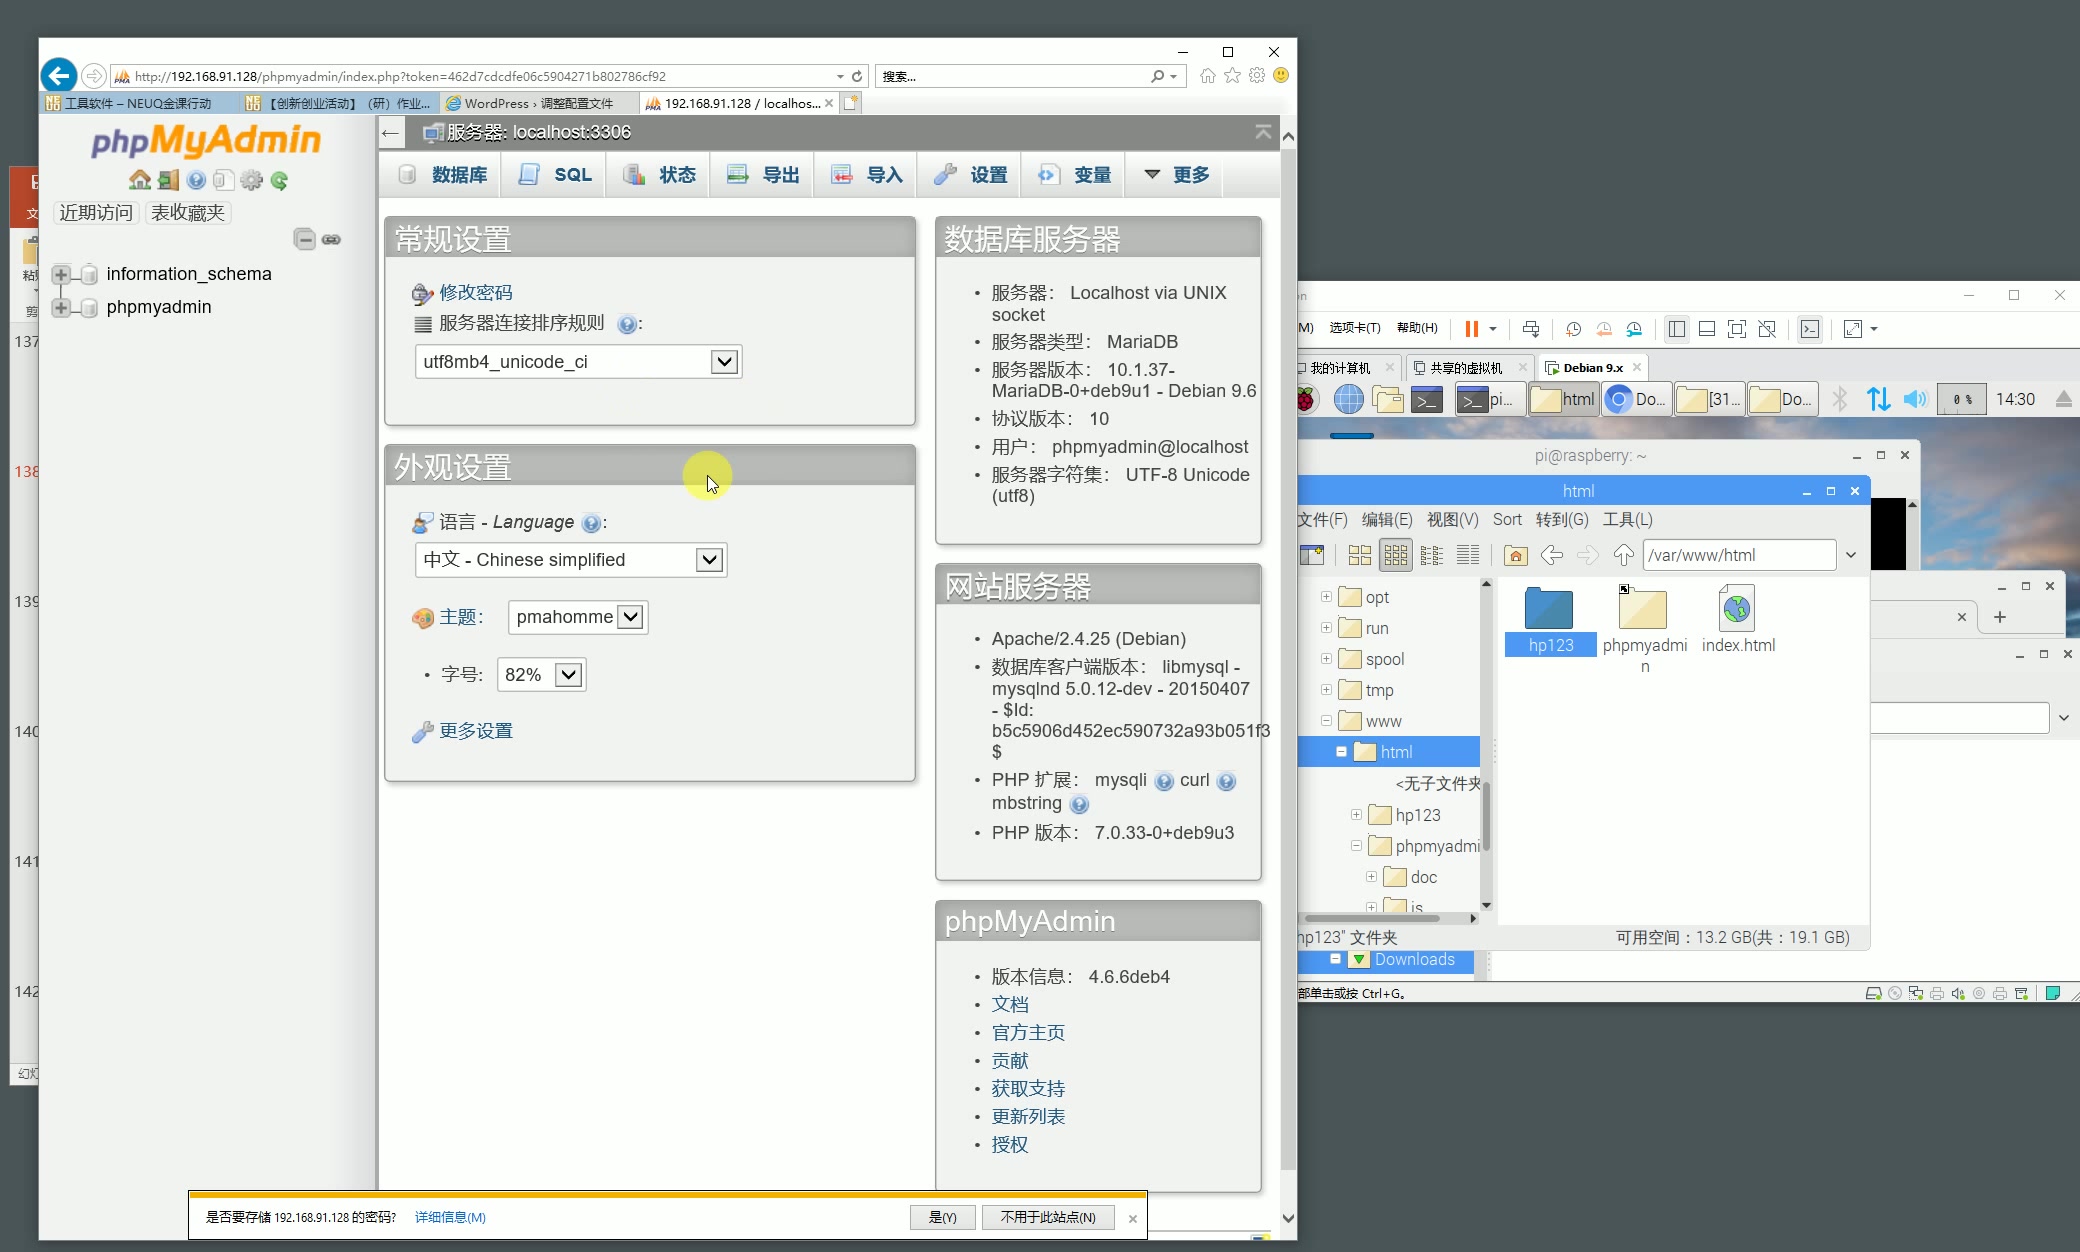Click 修改密码 link

coord(475,291)
